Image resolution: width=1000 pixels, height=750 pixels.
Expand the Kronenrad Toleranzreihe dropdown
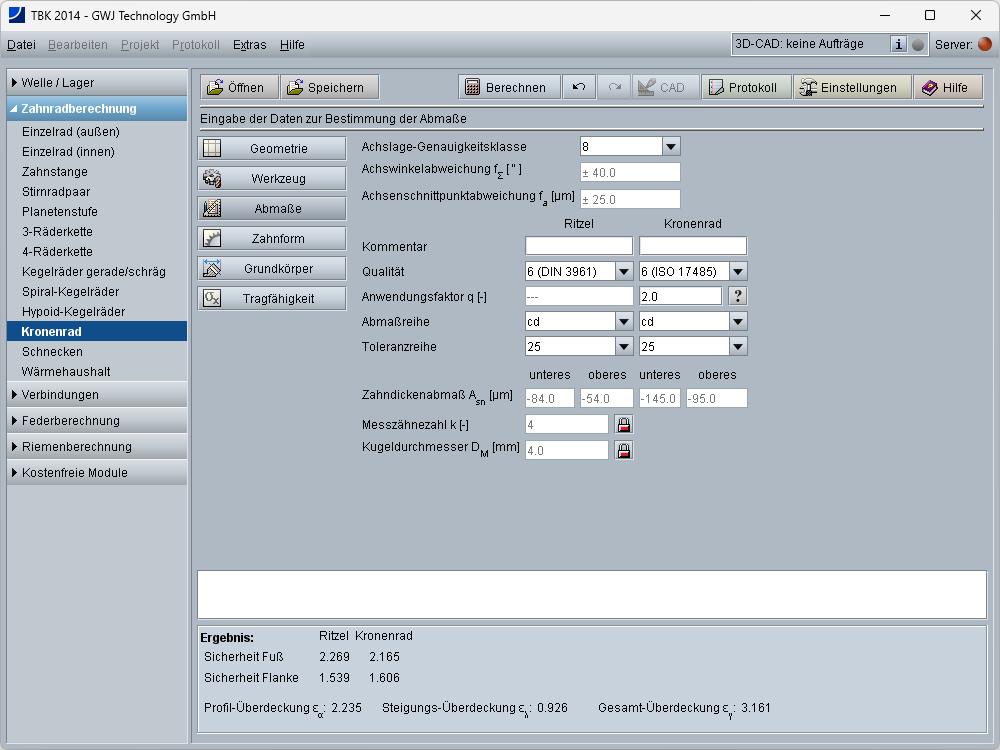pyautogui.click(x=738, y=346)
